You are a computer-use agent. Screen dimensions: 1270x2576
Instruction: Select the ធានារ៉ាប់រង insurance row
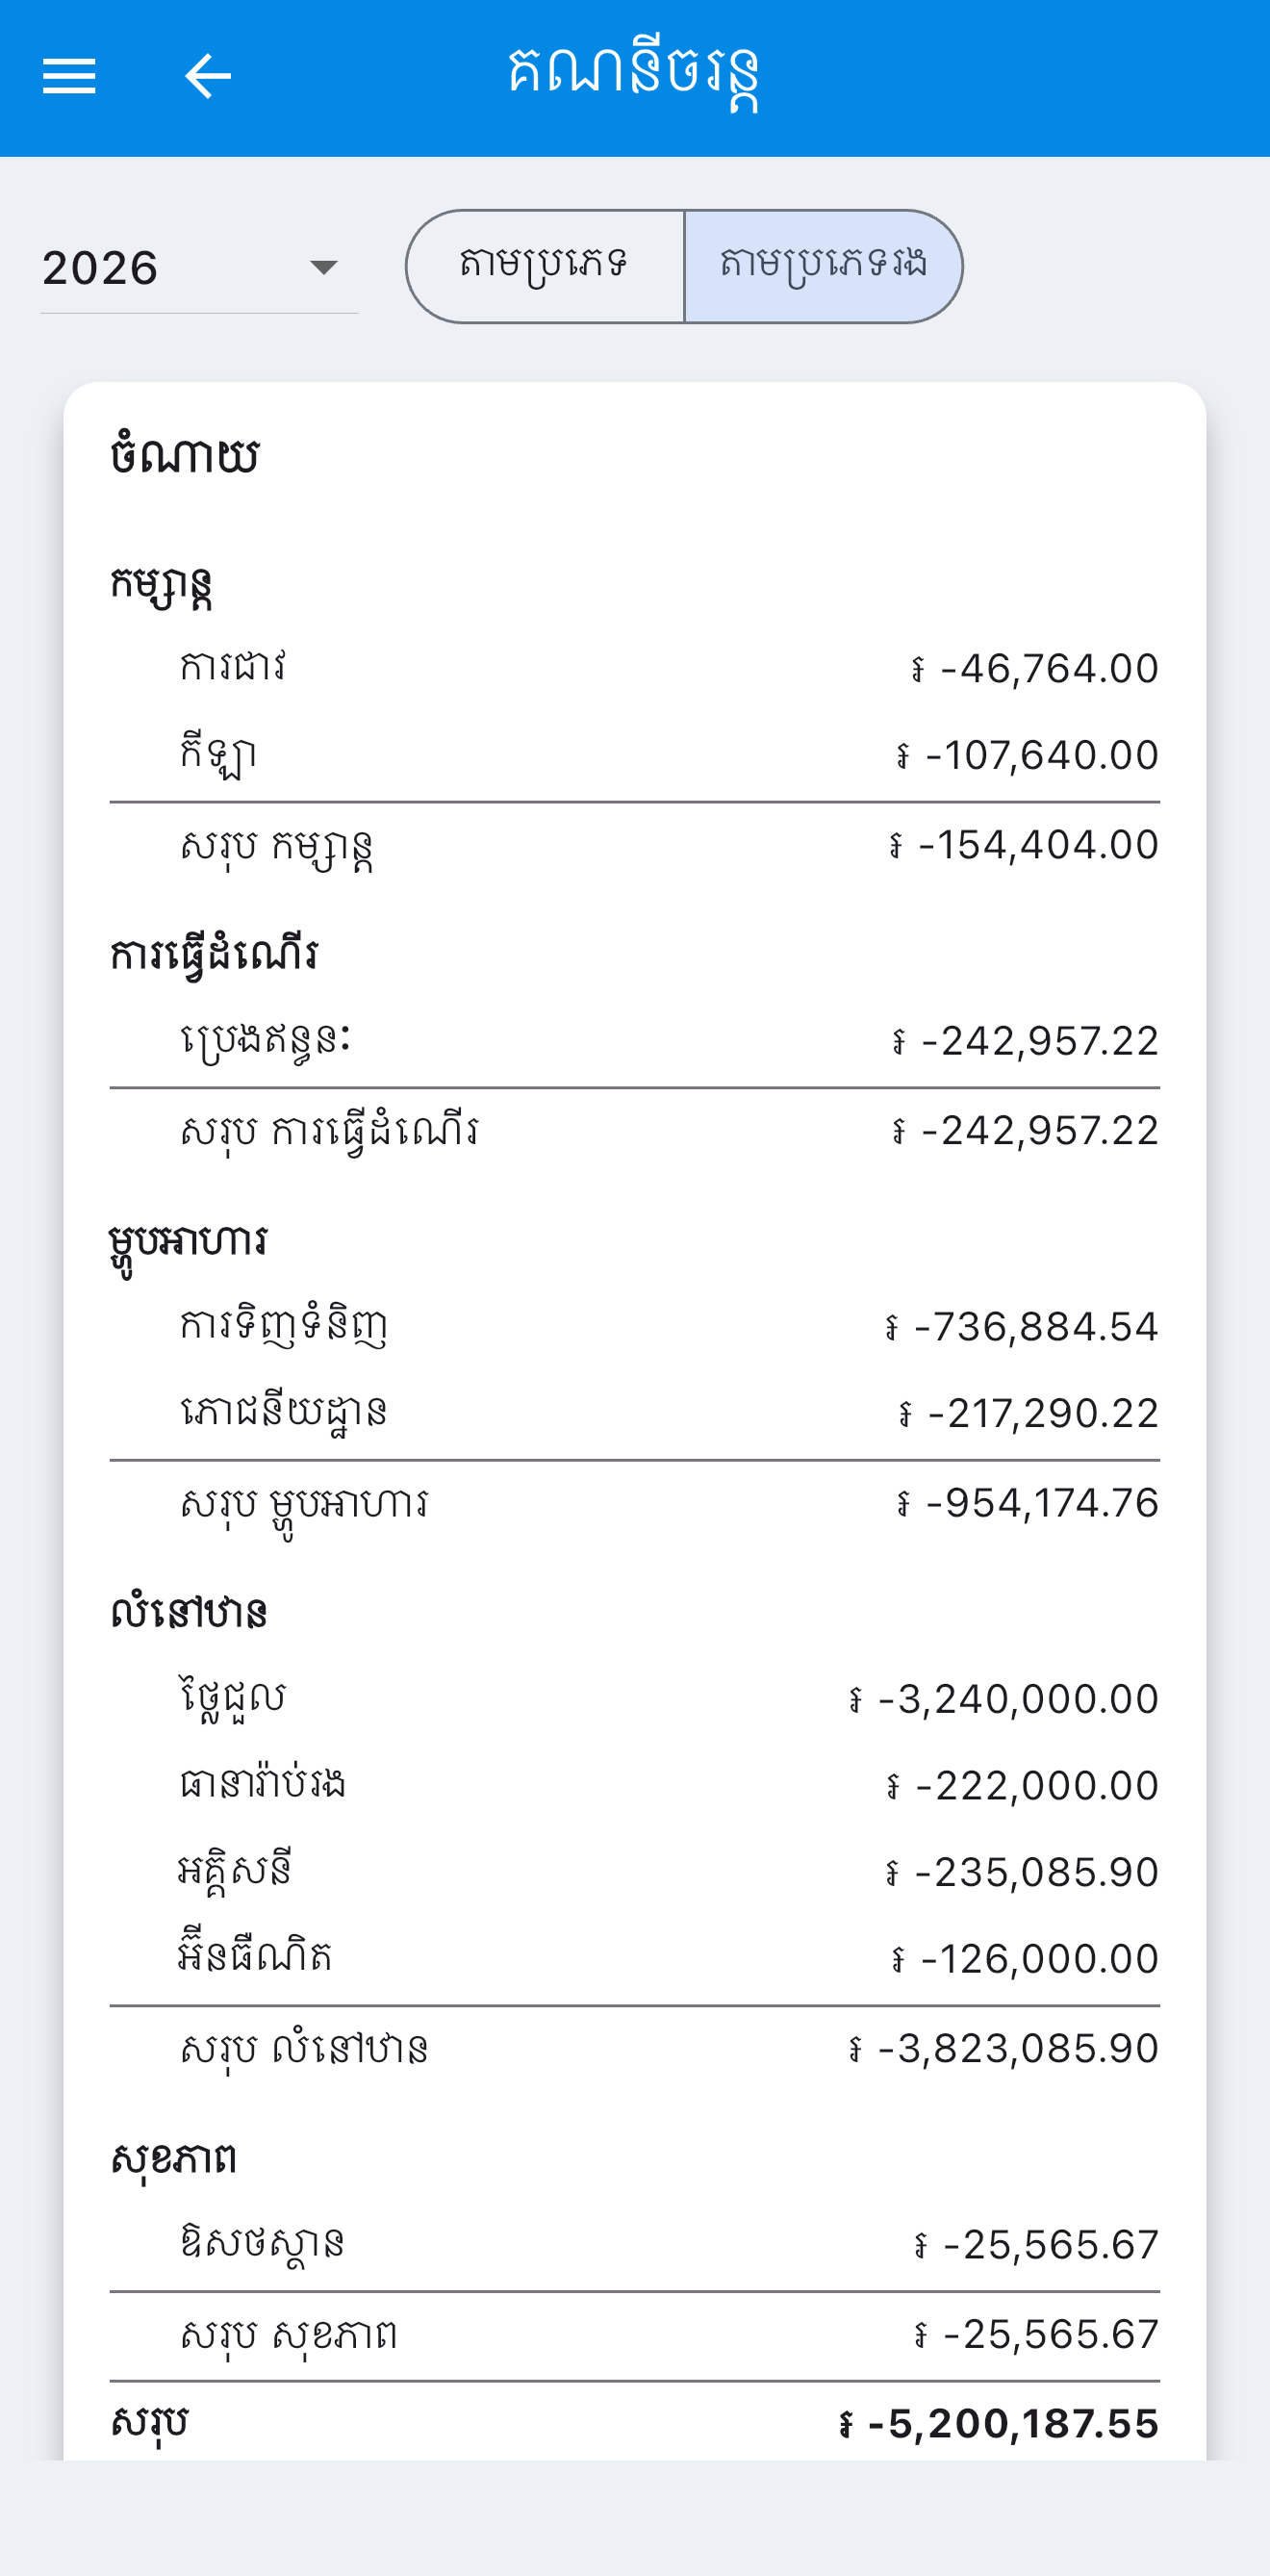coord(635,1784)
